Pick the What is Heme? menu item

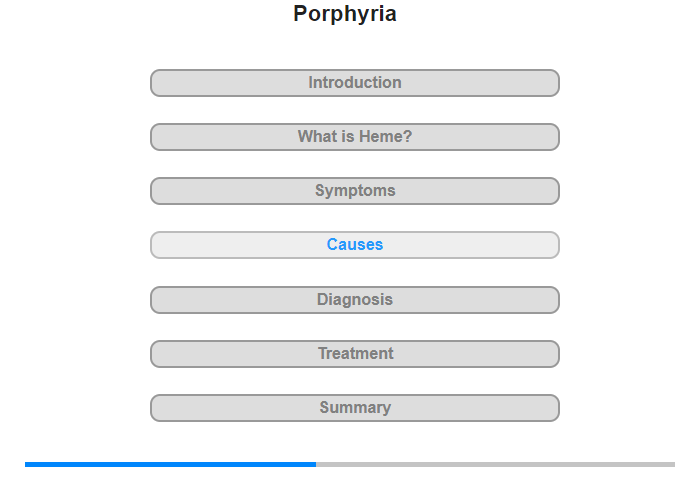[x=354, y=137]
